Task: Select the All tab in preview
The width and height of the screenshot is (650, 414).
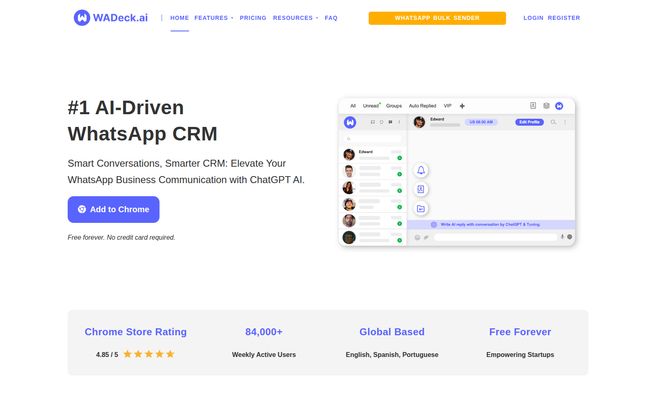Action: pos(353,106)
